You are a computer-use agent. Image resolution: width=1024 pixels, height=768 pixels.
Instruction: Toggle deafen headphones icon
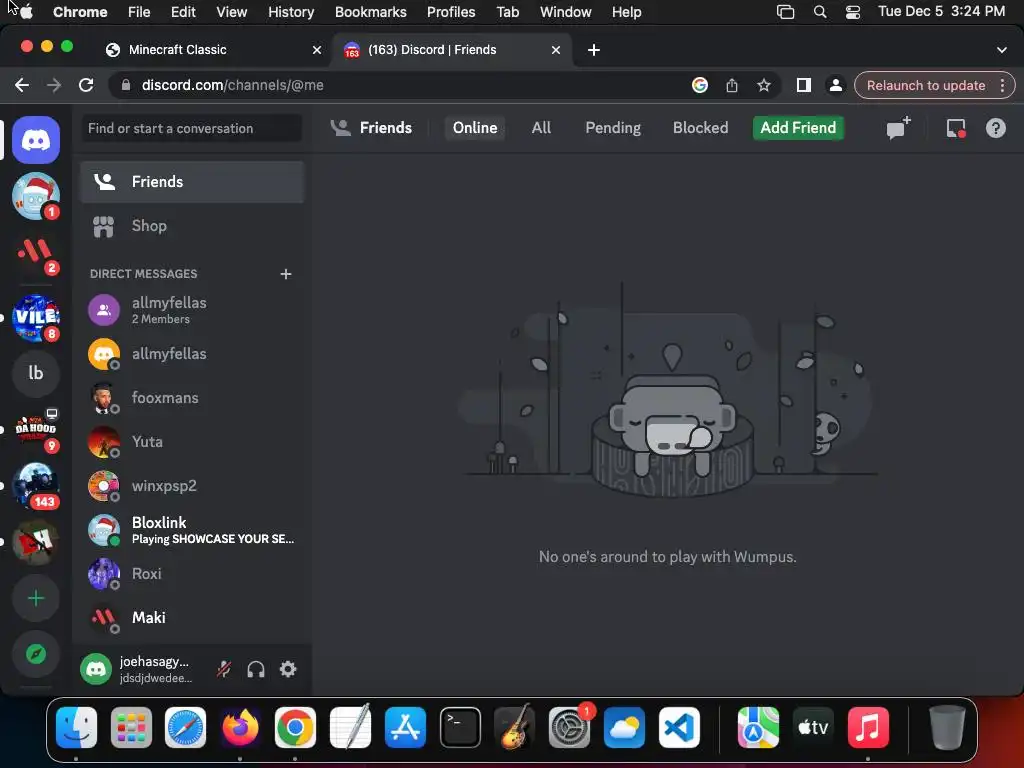pyautogui.click(x=256, y=669)
